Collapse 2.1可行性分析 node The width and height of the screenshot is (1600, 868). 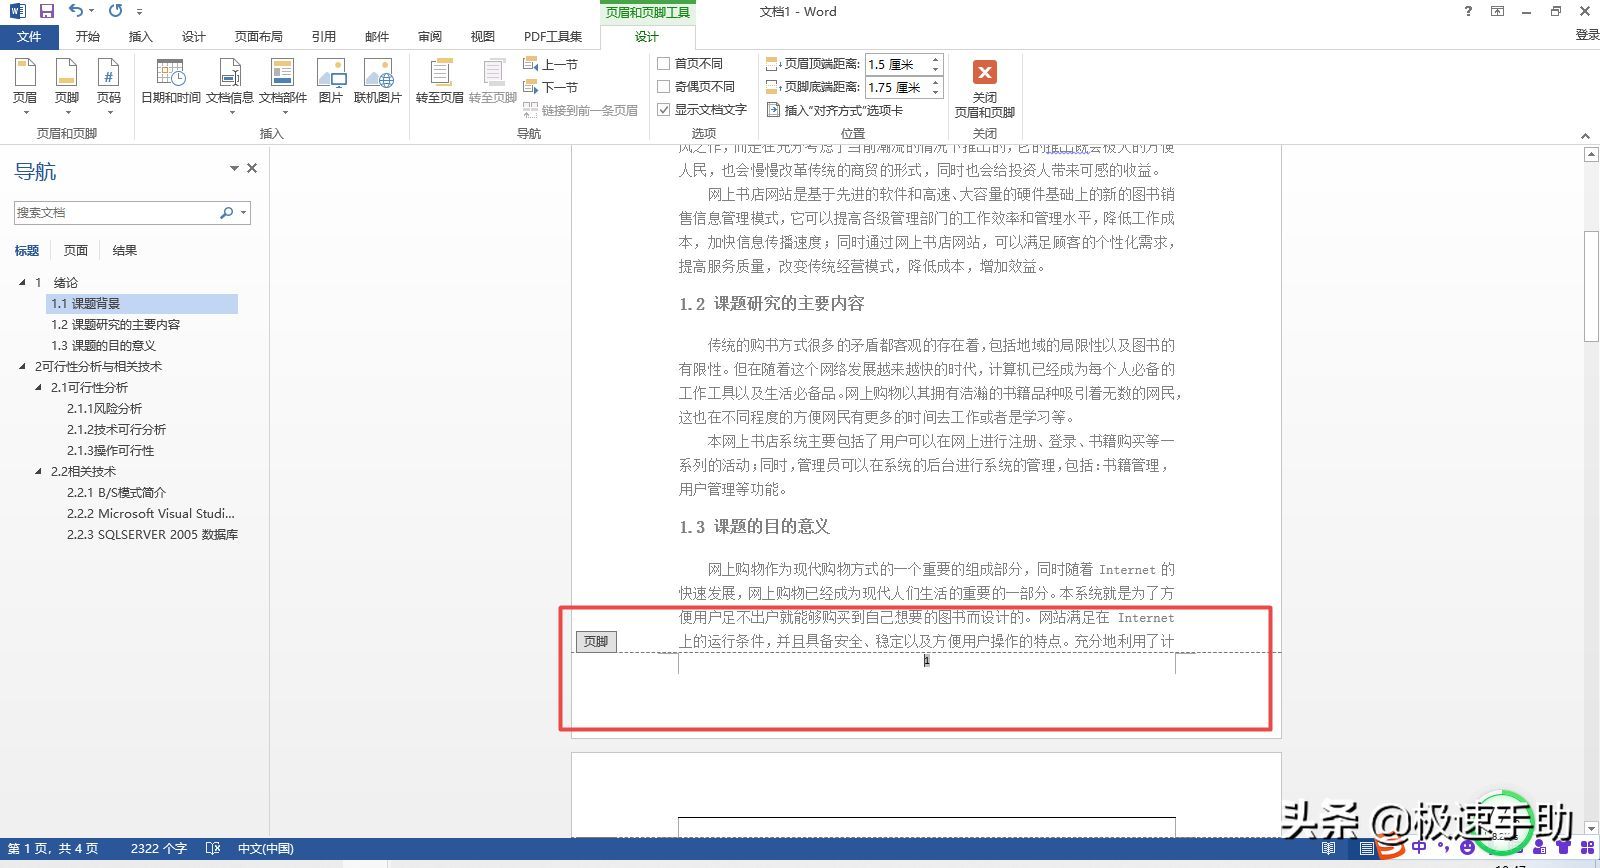coord(38,387)
